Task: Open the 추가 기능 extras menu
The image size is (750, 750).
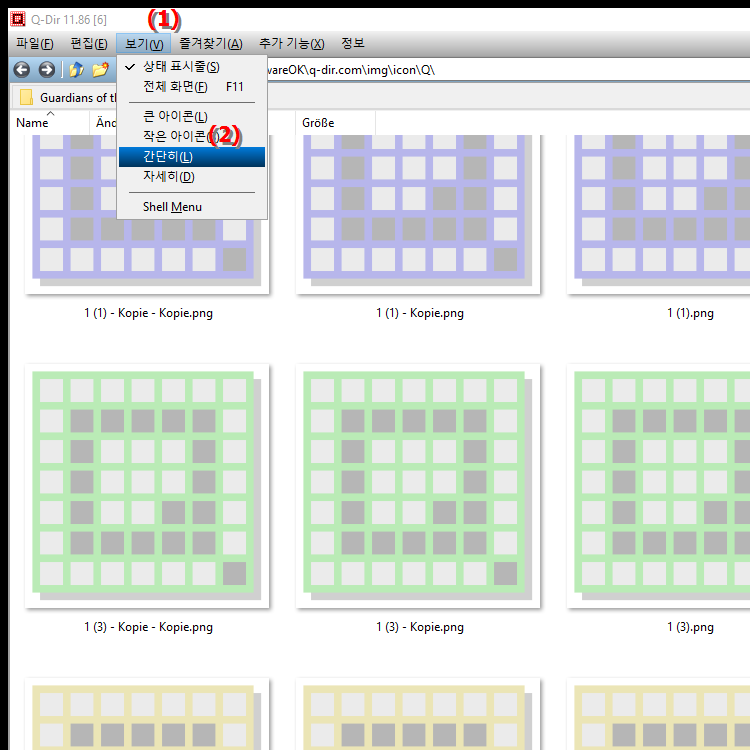Action: click(291, 44)
